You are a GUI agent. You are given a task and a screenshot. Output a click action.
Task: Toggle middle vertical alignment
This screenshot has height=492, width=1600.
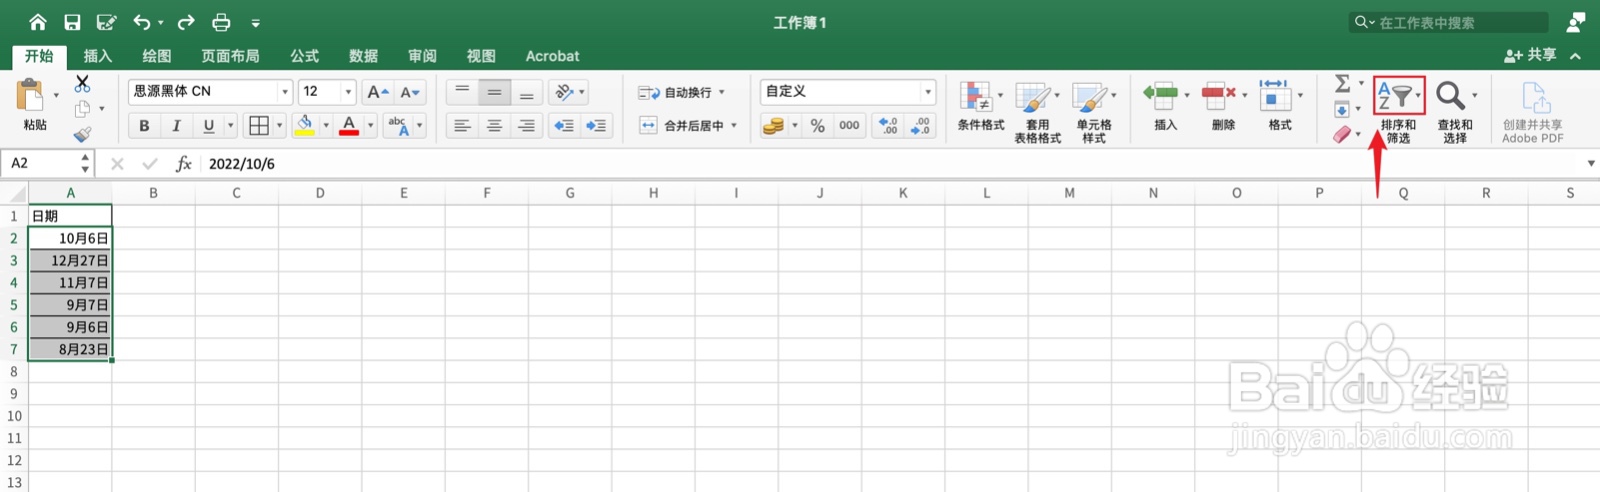494,91
